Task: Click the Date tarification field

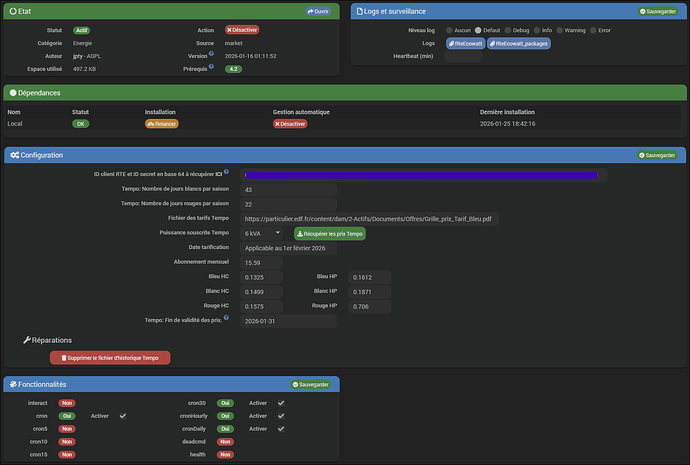Action: click(x=288, y=248)
